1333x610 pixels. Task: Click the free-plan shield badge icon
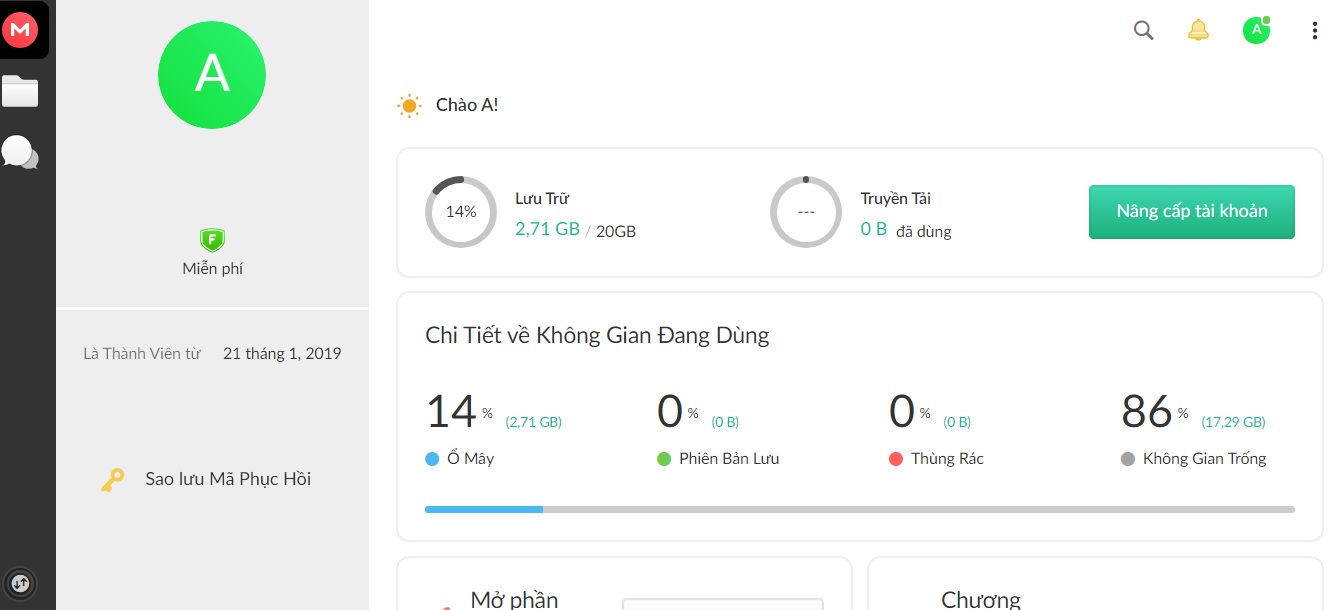click(212, 239)
